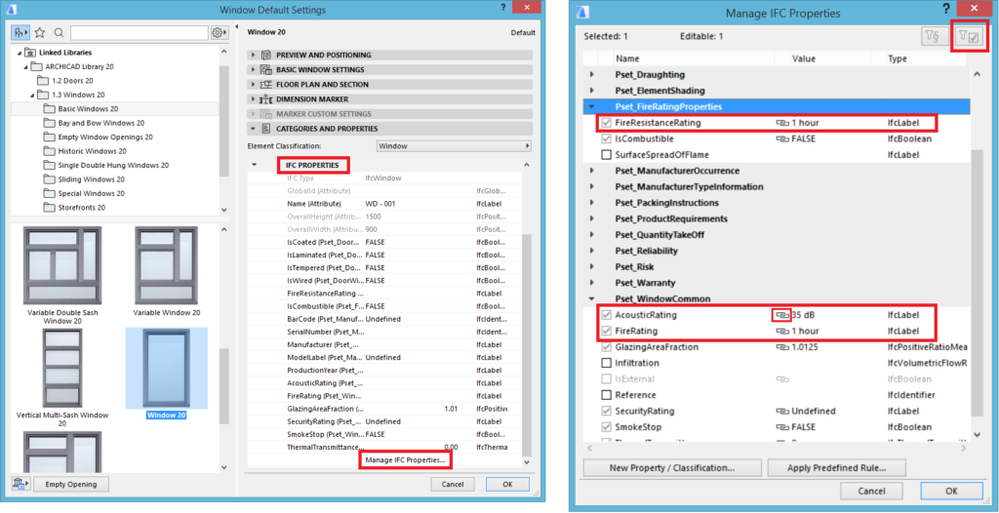Click the link icon beside FireResistanceRating value

click(782, 123)
